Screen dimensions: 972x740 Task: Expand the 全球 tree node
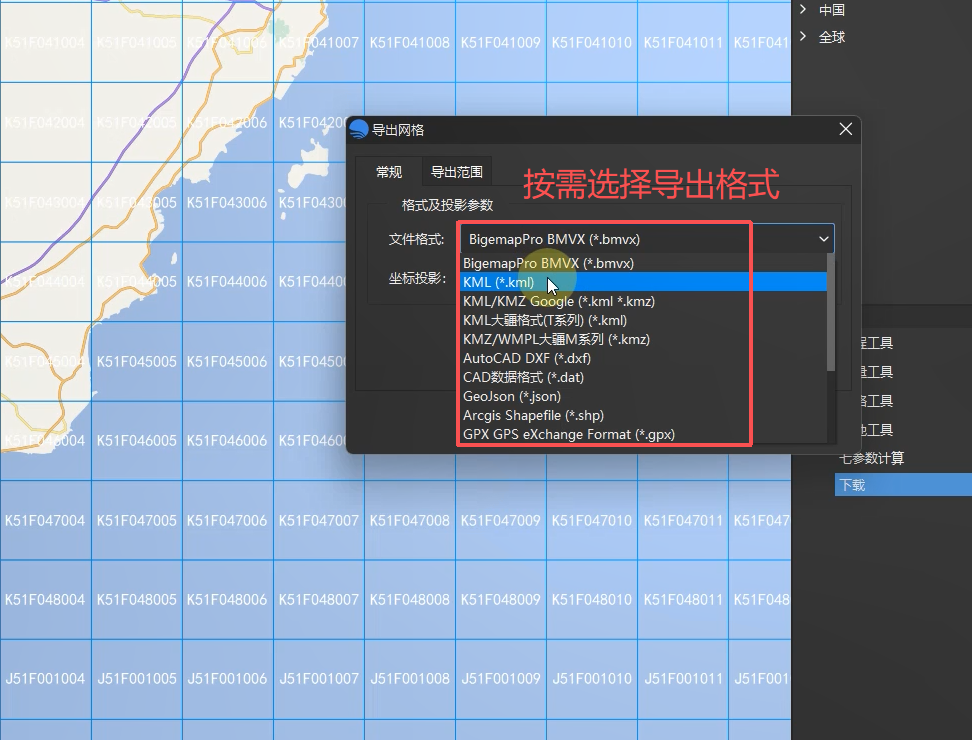803,37
